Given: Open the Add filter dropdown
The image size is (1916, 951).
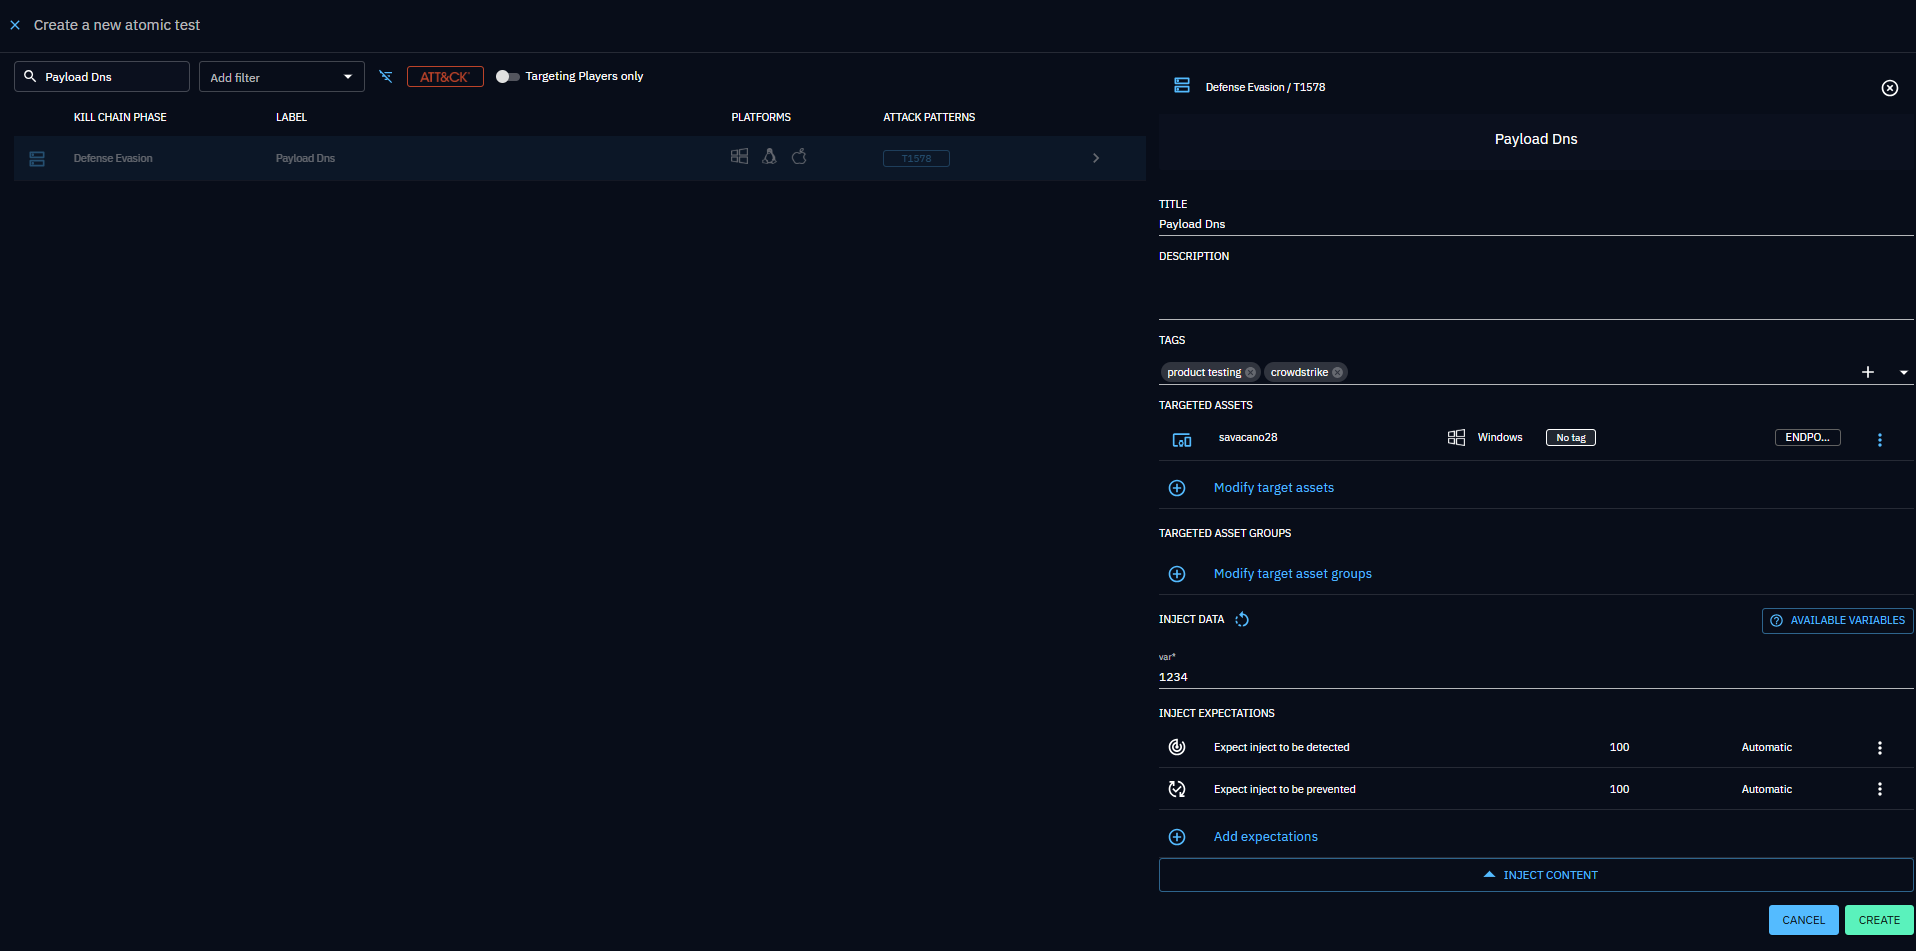Looking at the screenshot, I should coord(281,77).
